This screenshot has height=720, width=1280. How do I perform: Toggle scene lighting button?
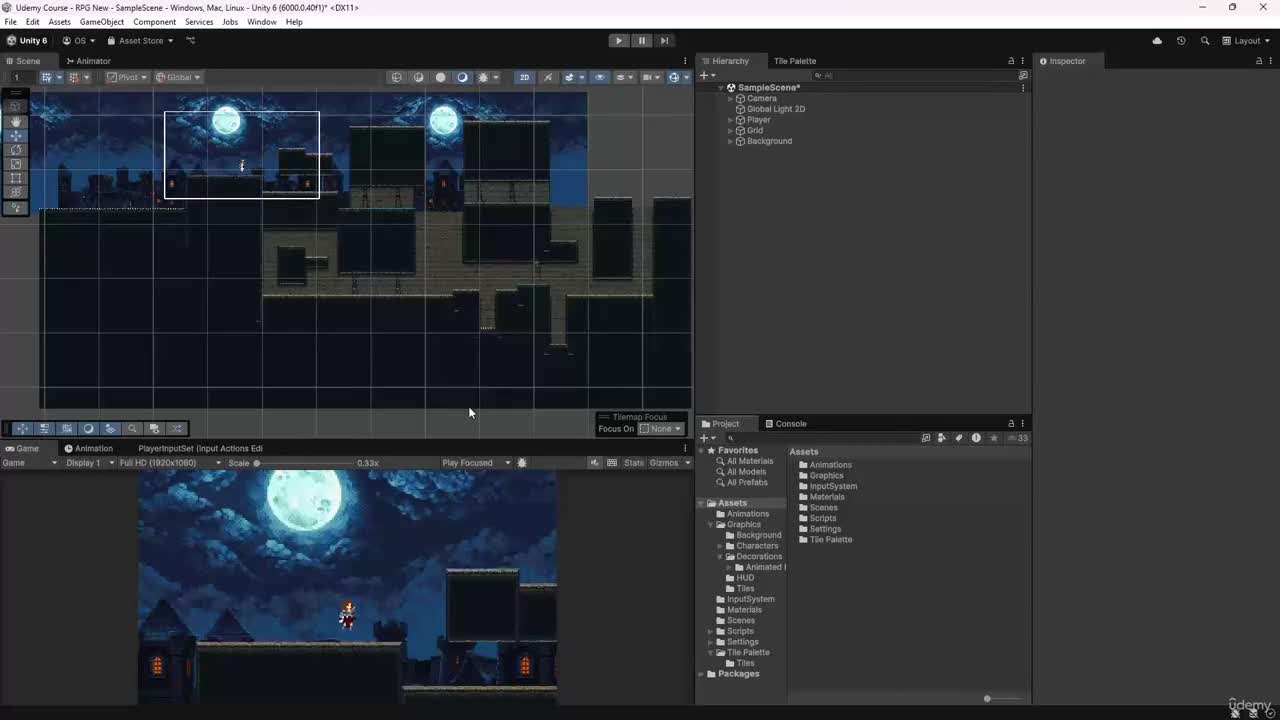click(x=548, y=77)
